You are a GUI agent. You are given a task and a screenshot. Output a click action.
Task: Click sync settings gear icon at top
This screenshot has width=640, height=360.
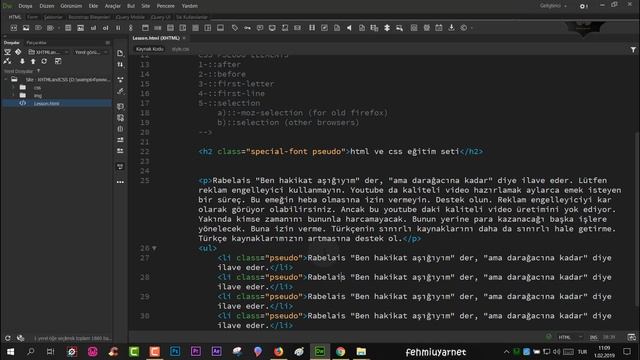pos(583,6)
